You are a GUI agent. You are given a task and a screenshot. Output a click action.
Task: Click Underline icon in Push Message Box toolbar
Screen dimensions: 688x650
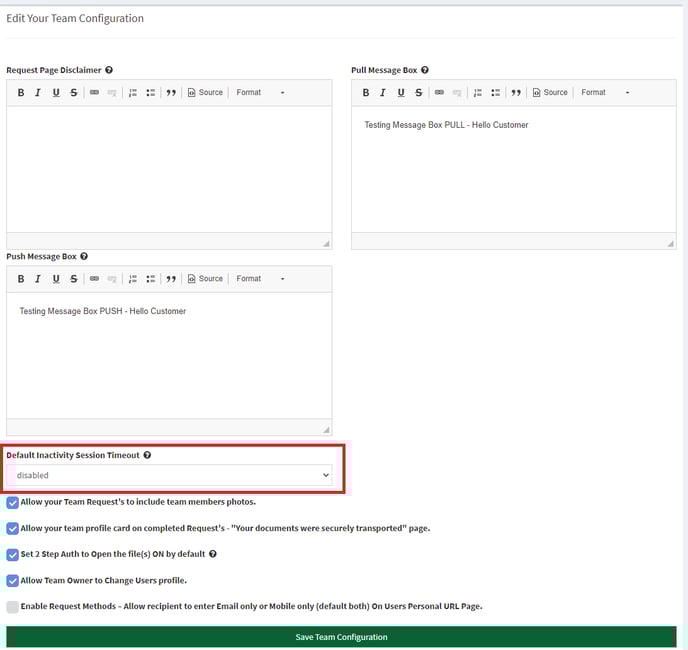[x=56, y=279]
